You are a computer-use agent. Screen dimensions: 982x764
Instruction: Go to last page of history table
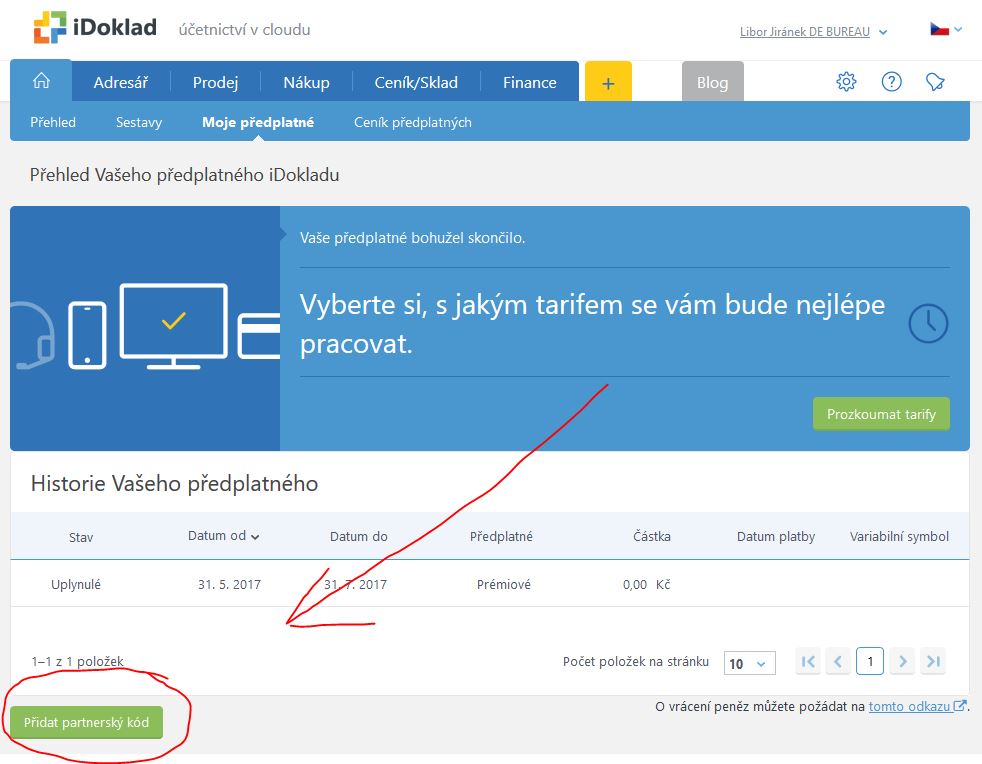[x=933, y=662]
